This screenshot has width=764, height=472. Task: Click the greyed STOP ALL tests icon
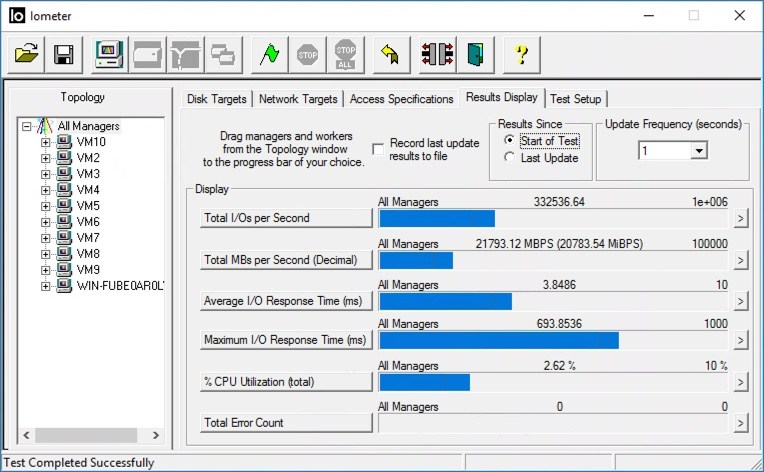click(345, 55)
